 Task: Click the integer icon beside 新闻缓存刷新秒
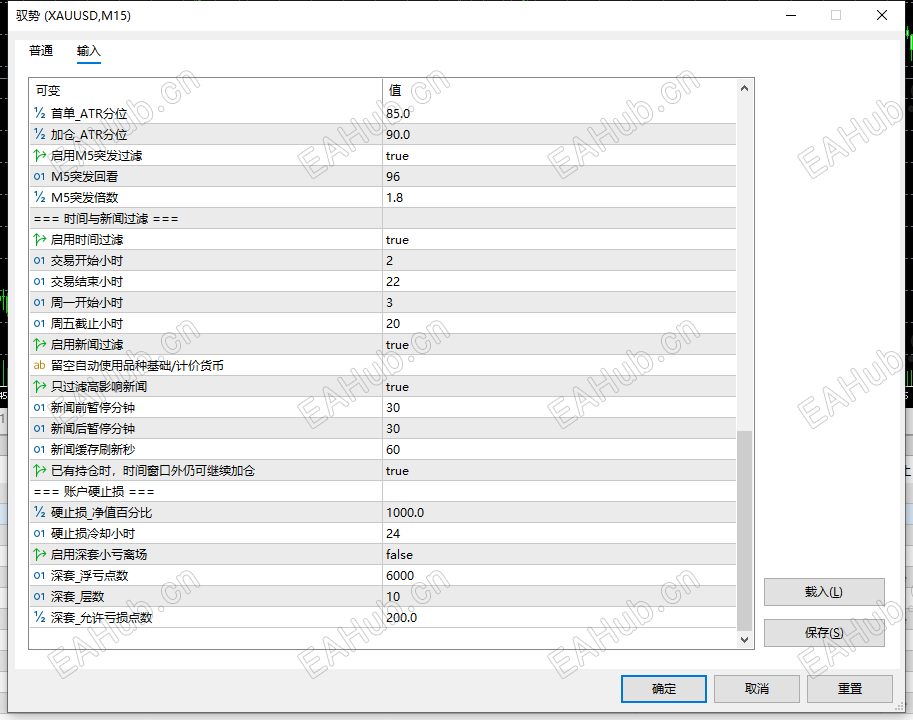click(40, 449)
